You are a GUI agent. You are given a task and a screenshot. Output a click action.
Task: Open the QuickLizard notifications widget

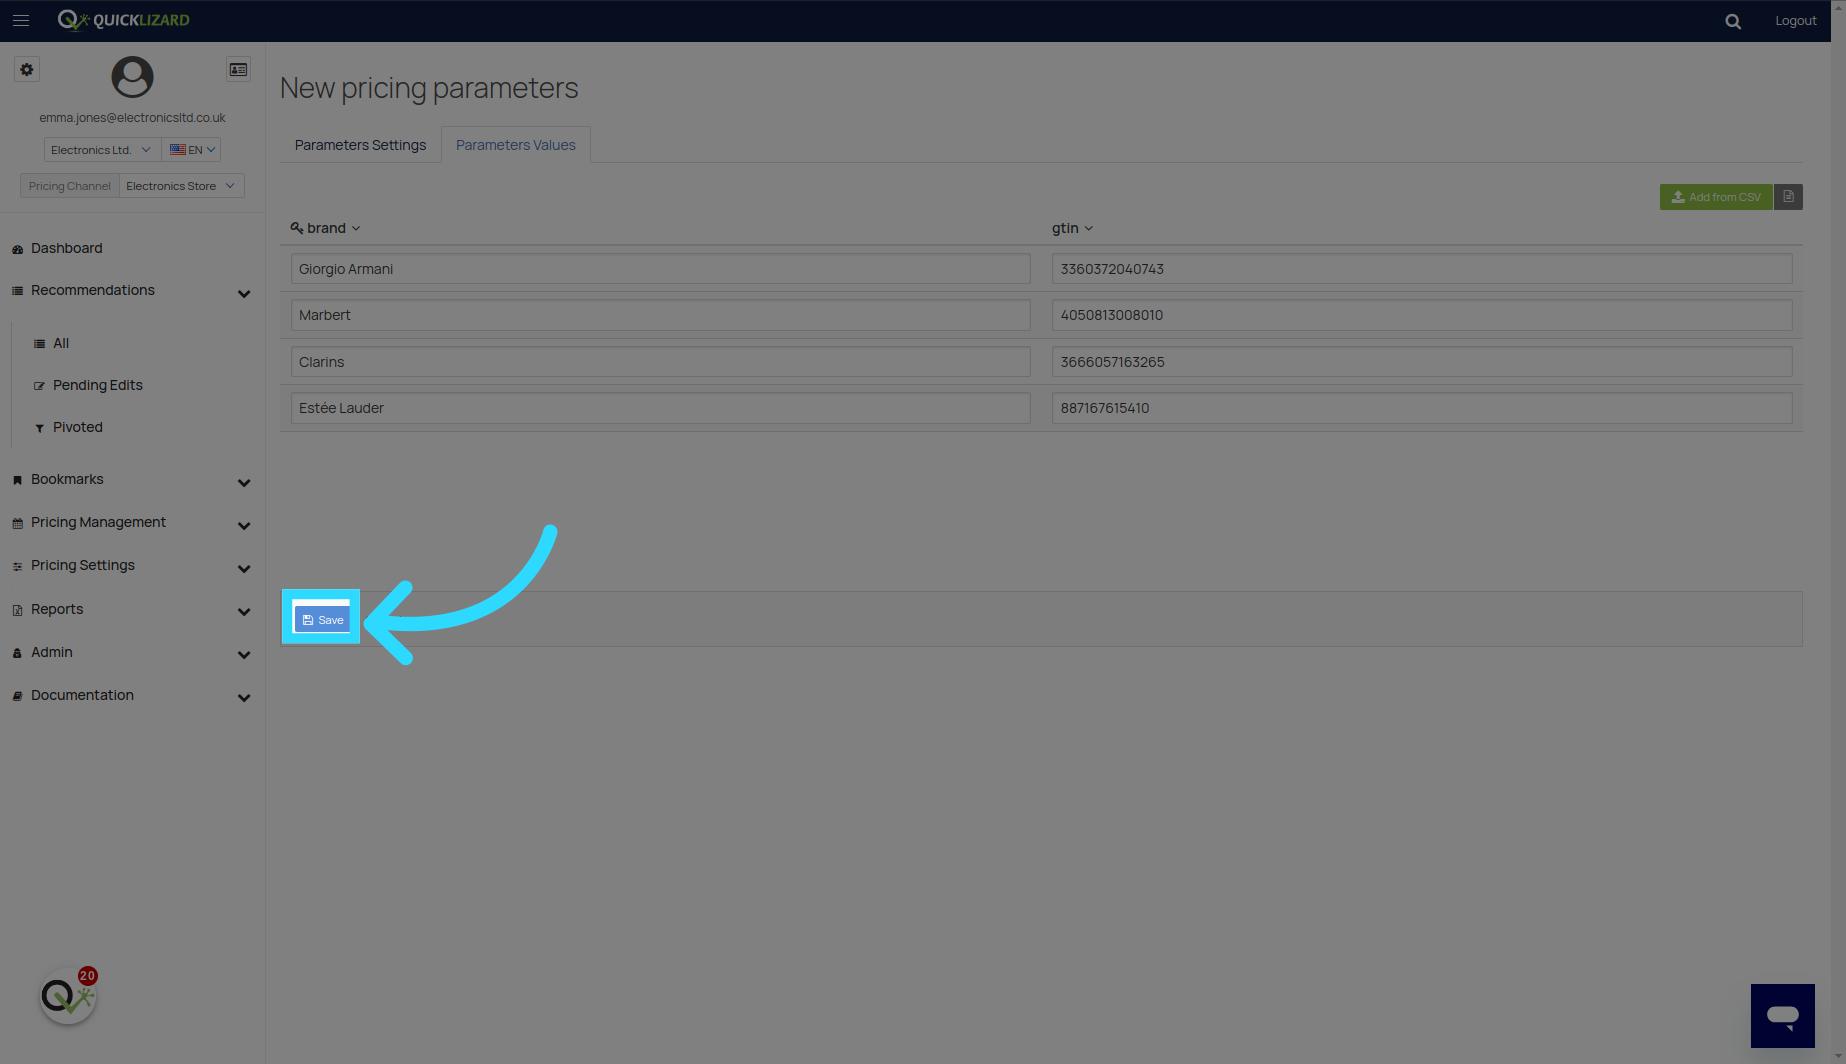(68, 996)
